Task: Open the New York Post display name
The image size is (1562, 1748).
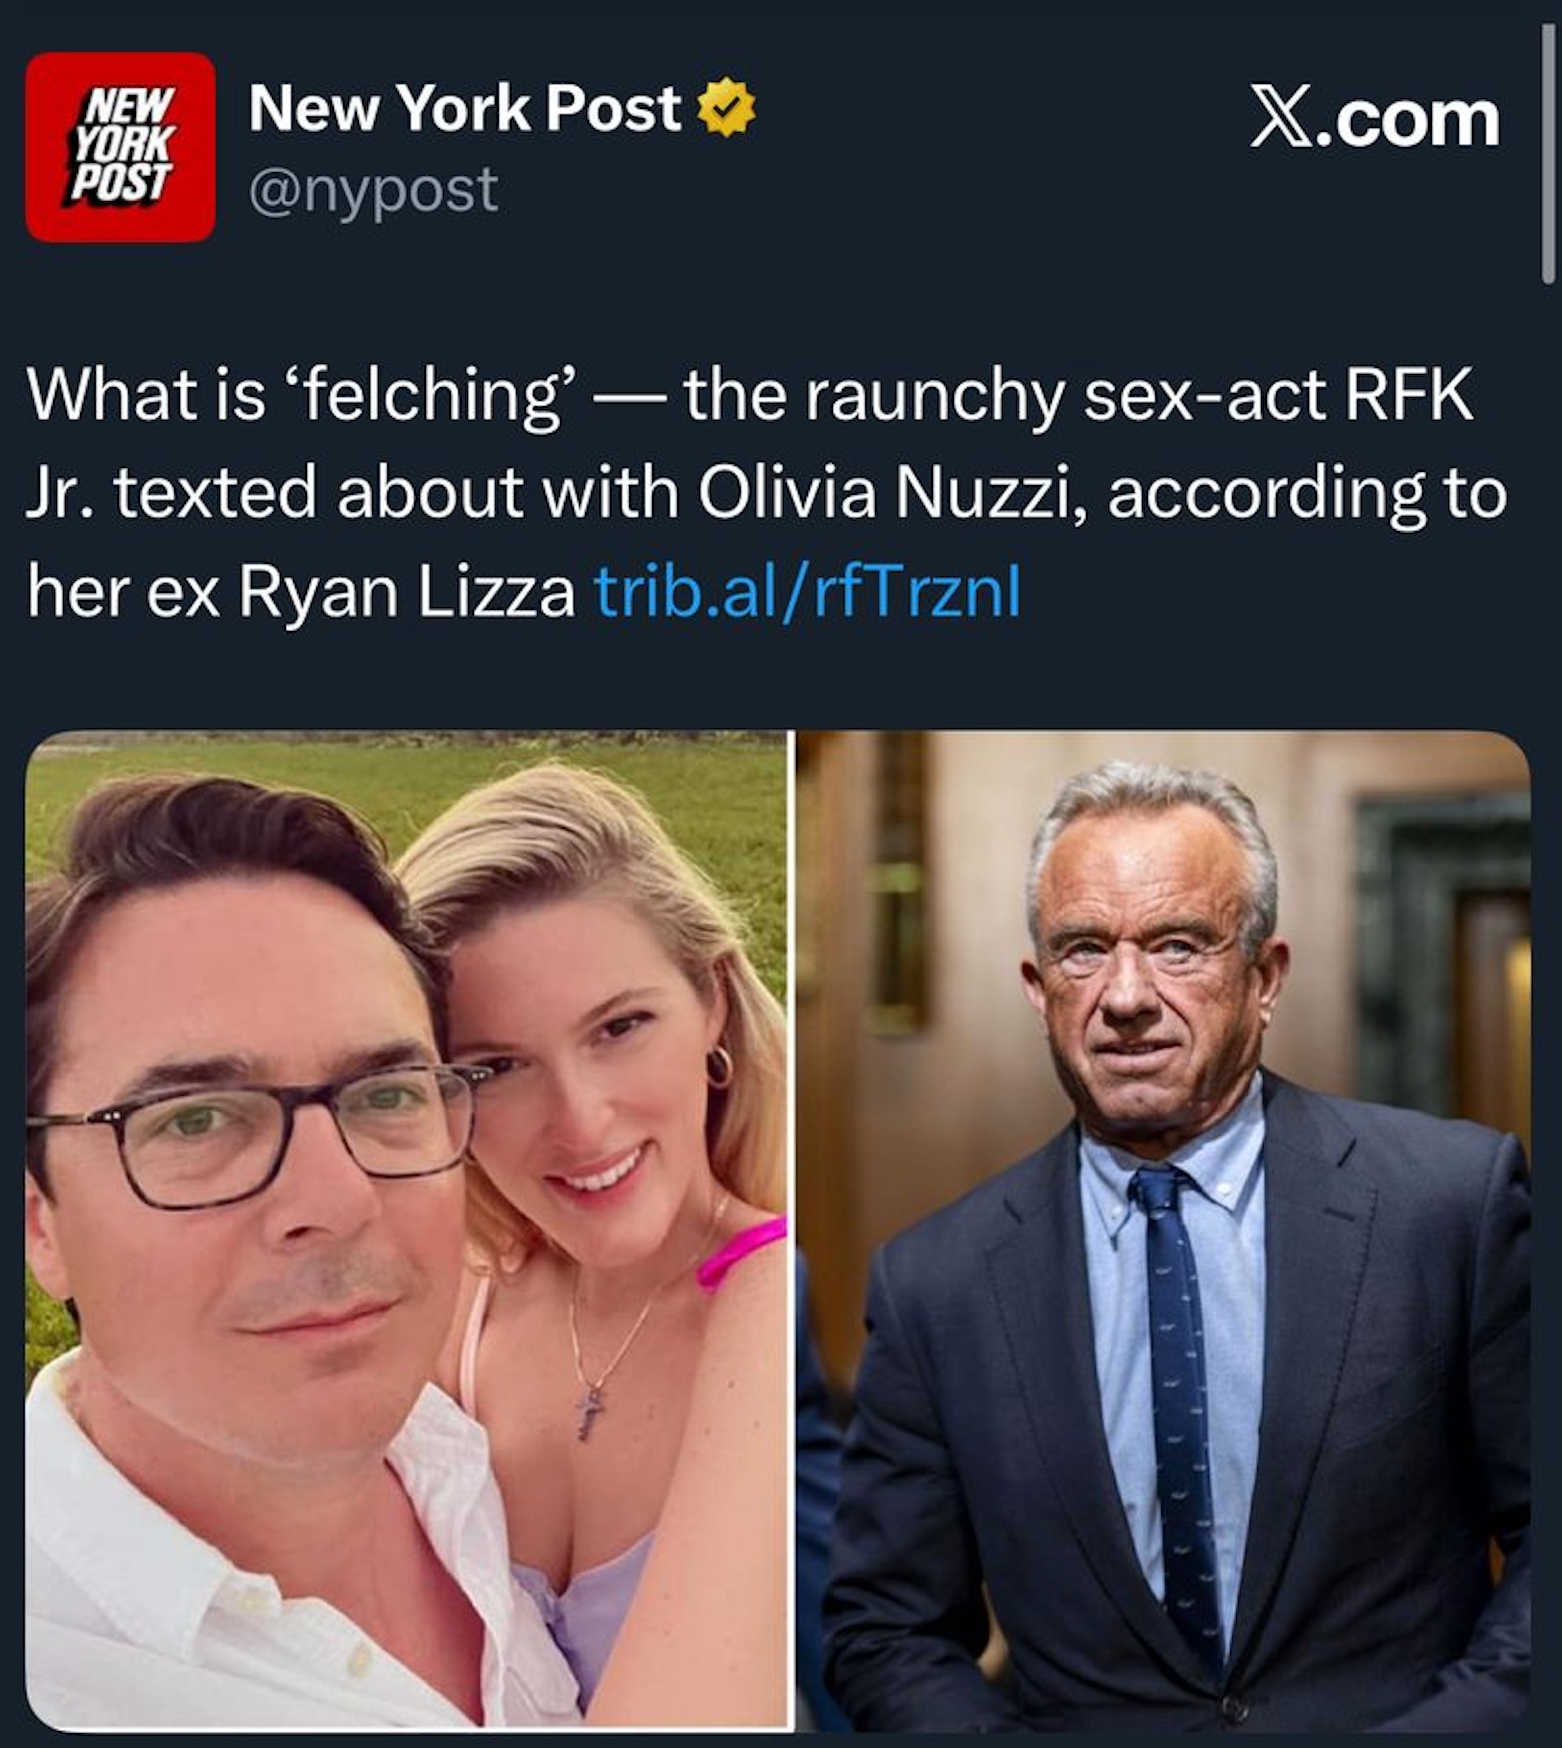Action: [465, 107]
